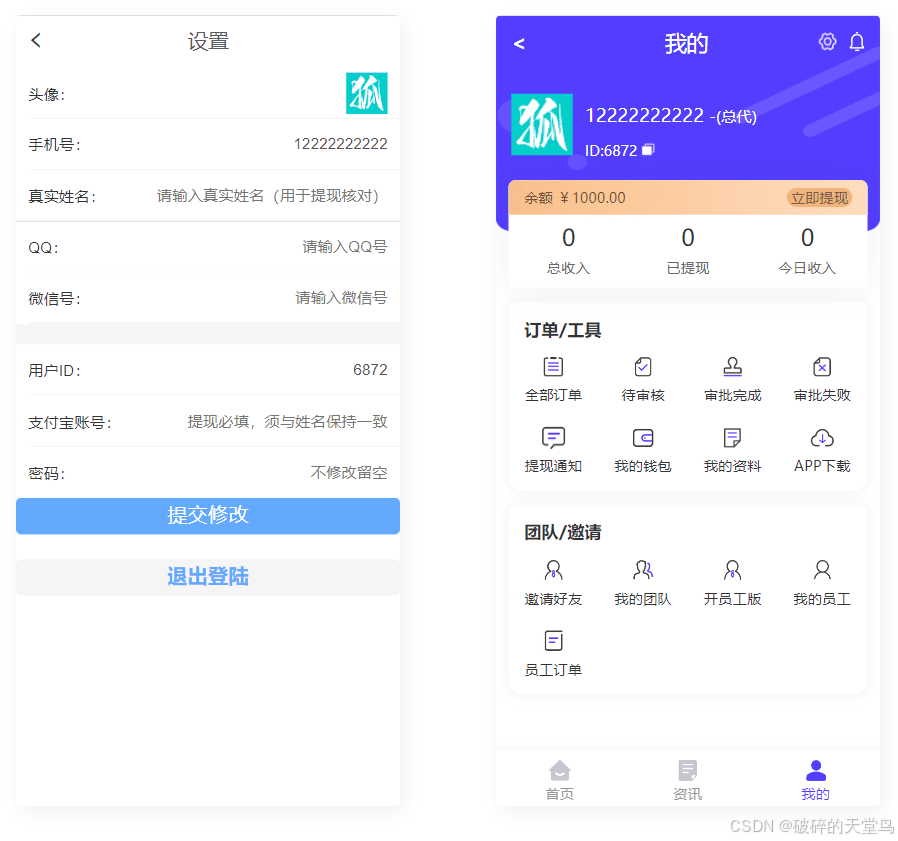This screenshot has width=898, height=841.
Task: Select phone number 12222222222 in settings
Action: (341, 144)
